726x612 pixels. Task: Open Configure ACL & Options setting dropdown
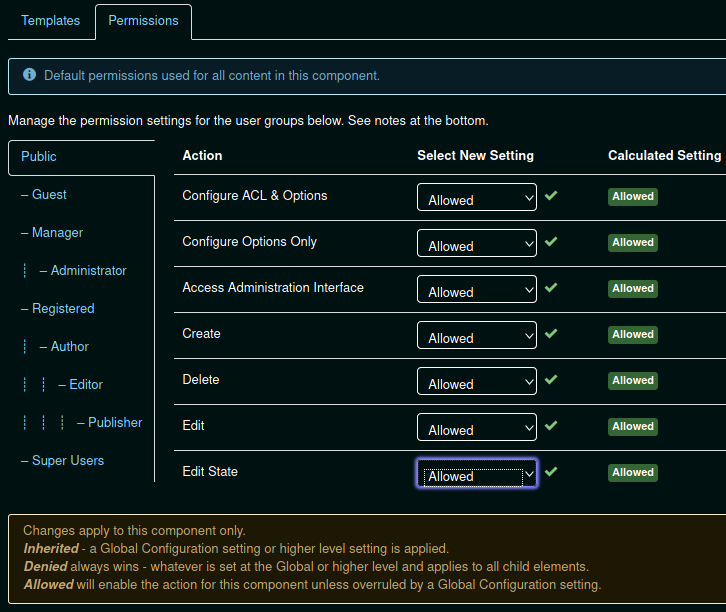(x=477, y=198)
